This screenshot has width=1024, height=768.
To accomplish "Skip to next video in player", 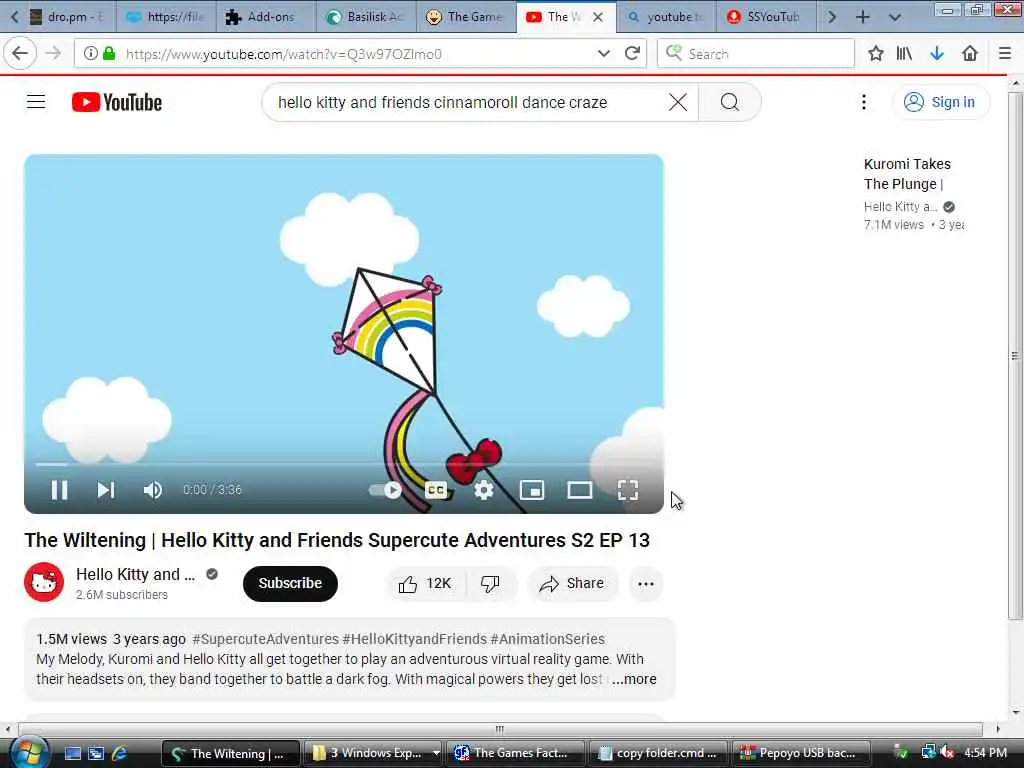I will coord(106,490).
